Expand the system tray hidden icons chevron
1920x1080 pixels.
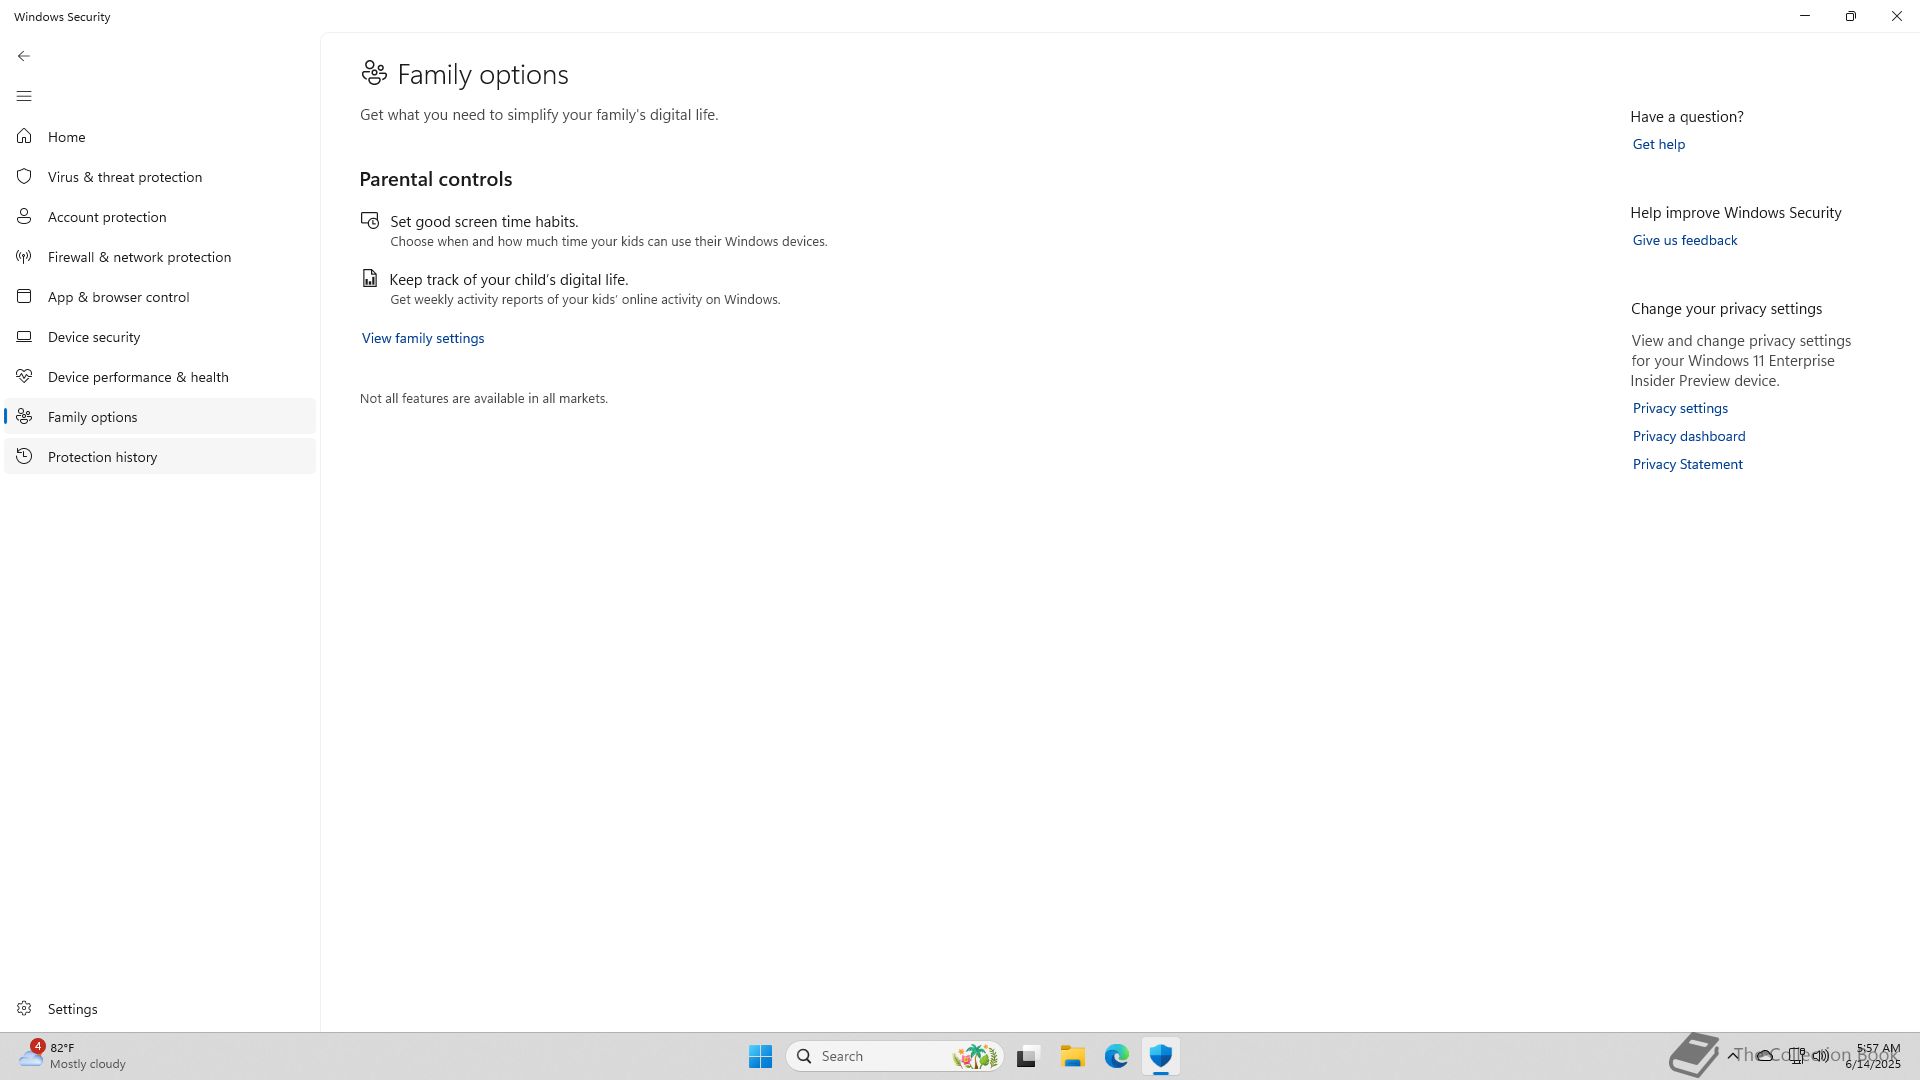(x=1733, y=1056)
